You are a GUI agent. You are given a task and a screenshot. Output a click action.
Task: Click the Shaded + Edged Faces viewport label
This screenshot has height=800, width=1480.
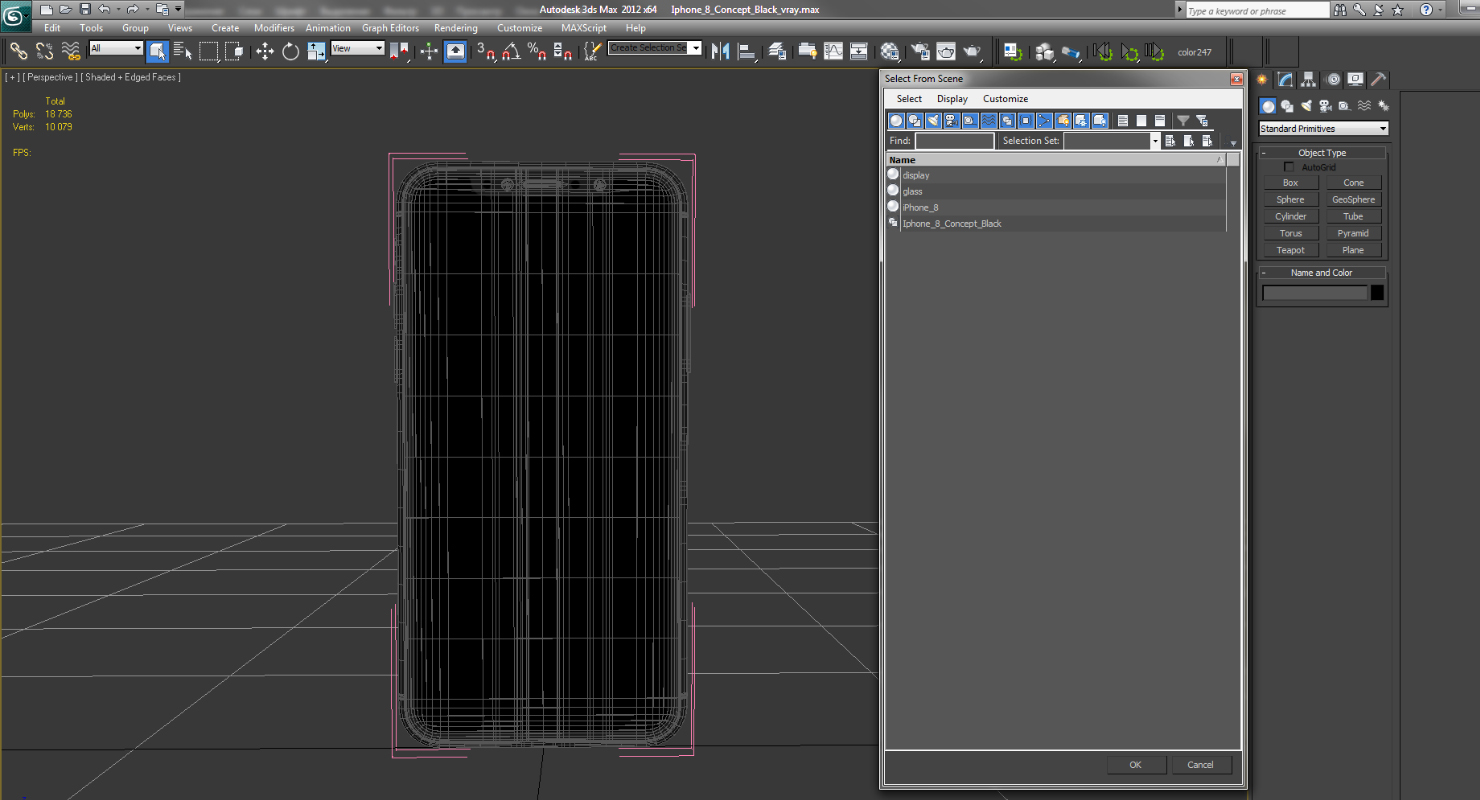pyautogui.click(x=133, y=77)
